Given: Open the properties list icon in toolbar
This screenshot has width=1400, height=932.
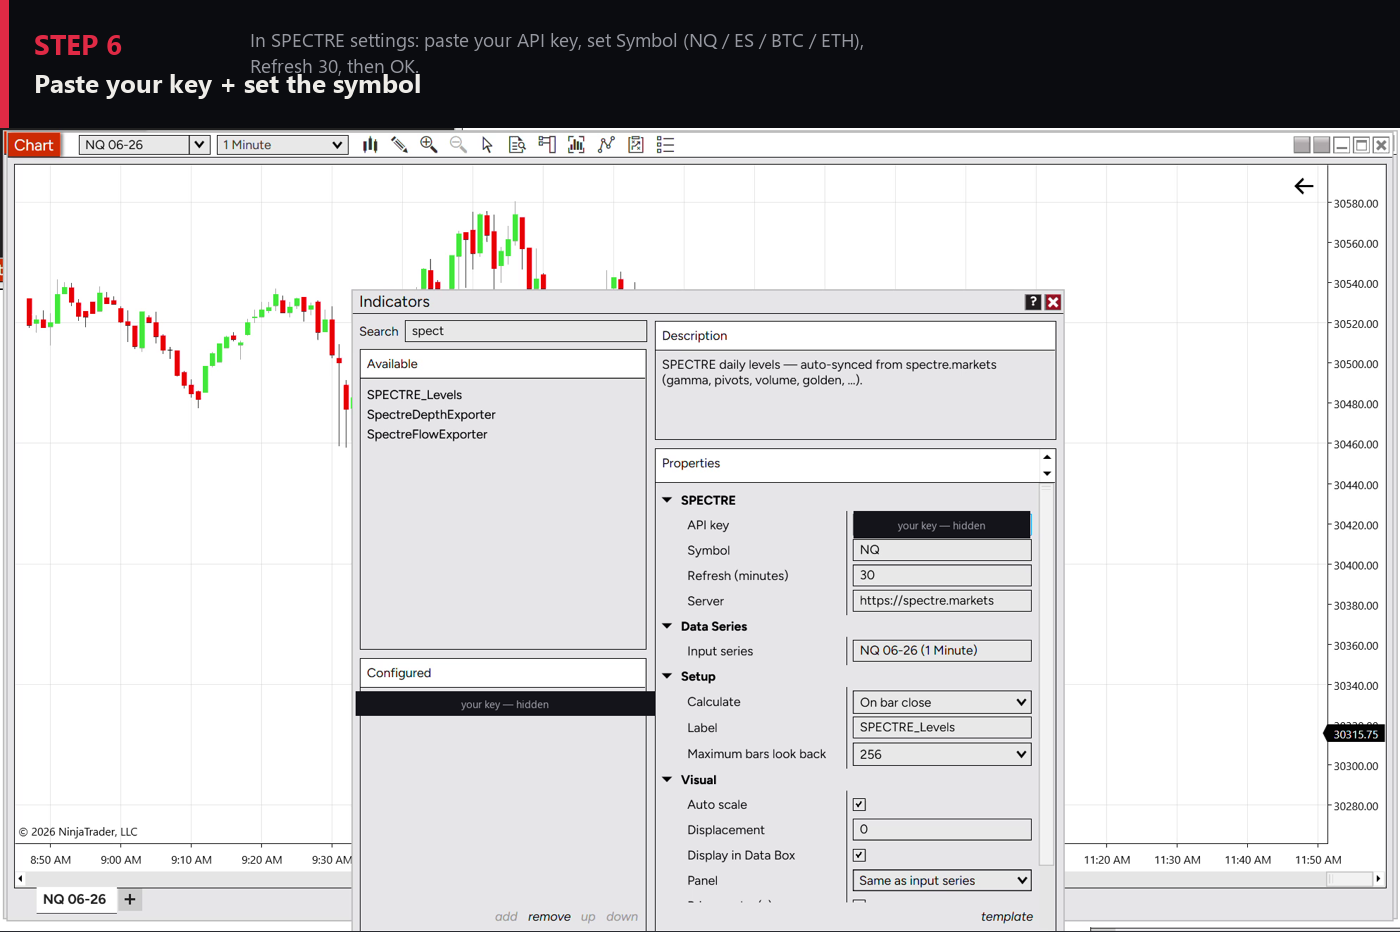Looking at the screenshot, I should [665, 145].
